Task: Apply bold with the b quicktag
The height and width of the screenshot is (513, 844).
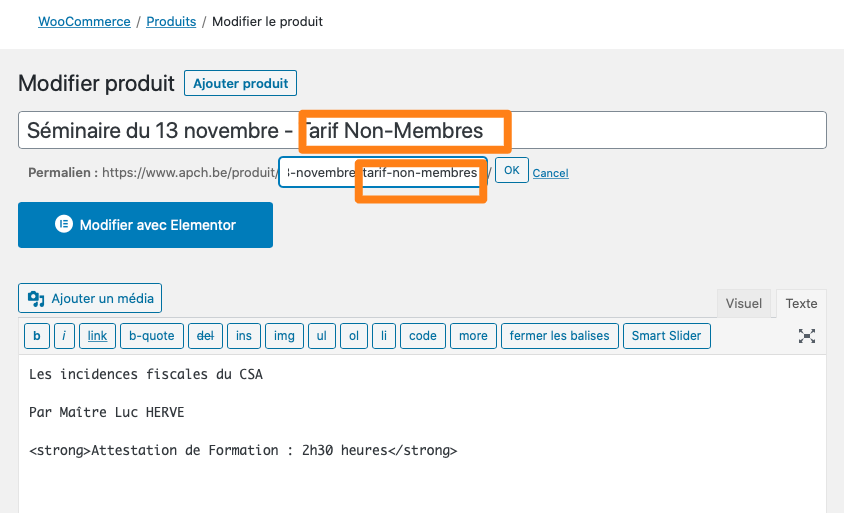Action: (x=37, y=336)
